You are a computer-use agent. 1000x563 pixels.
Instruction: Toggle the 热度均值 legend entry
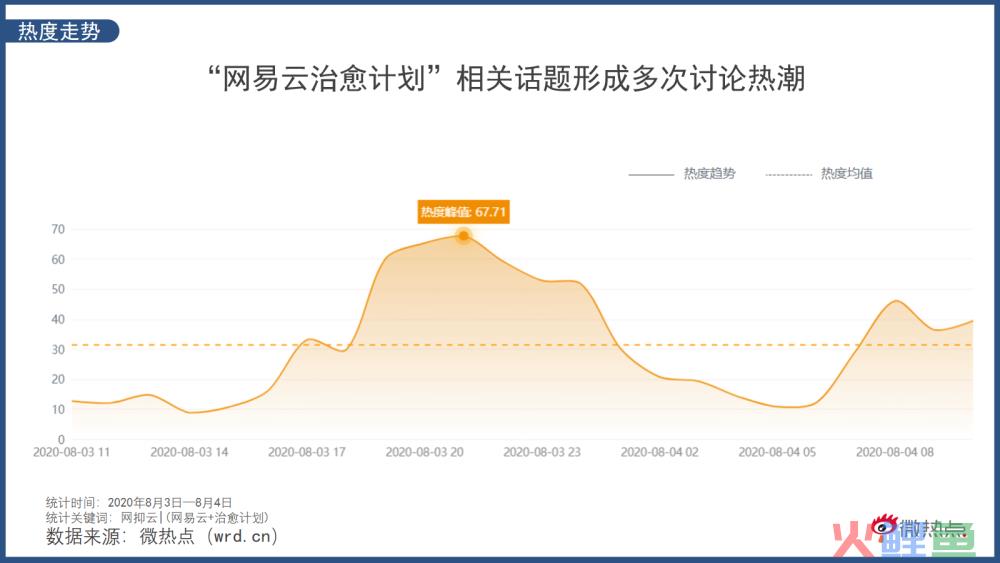coord(819,173)
